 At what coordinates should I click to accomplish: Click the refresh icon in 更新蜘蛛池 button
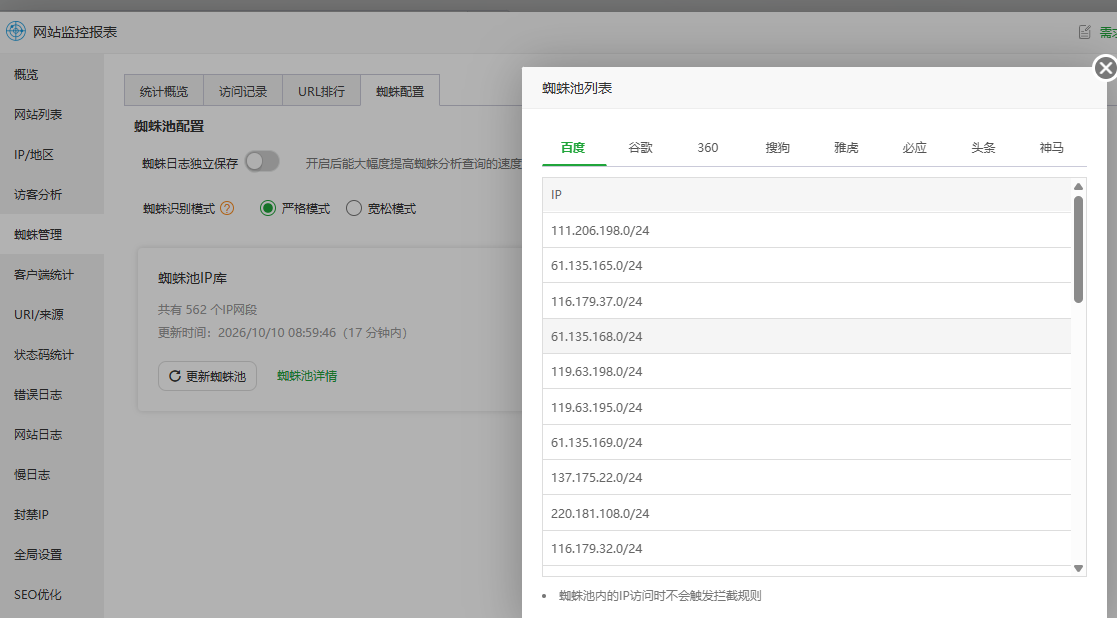click(175, 376)
